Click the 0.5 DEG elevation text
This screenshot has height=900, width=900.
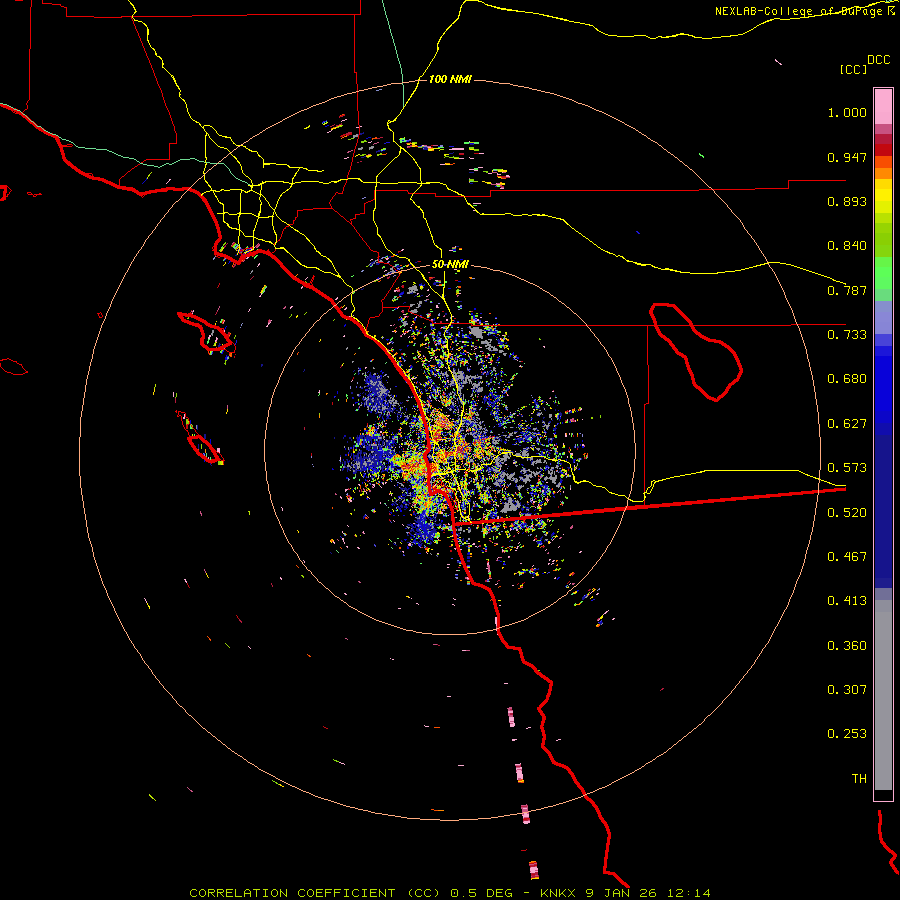[480, 893]
